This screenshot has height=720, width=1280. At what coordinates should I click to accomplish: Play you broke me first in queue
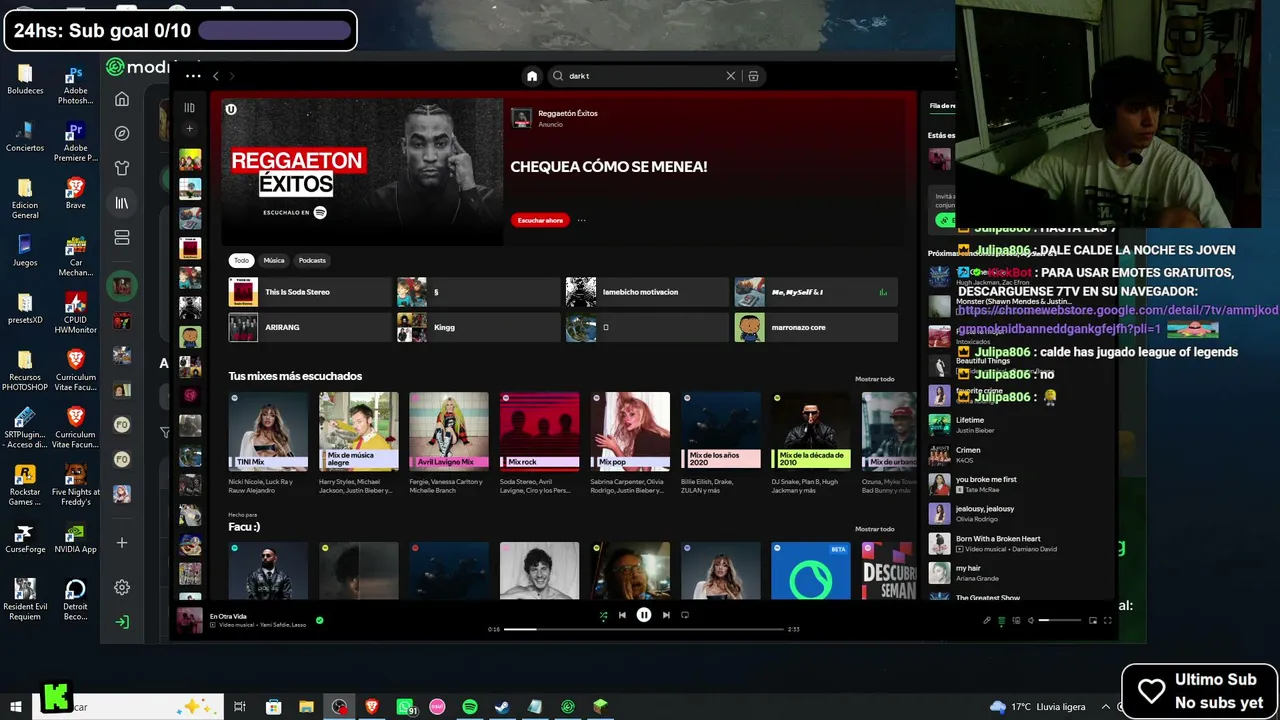pyautogui.click(x=1020, y=484)
